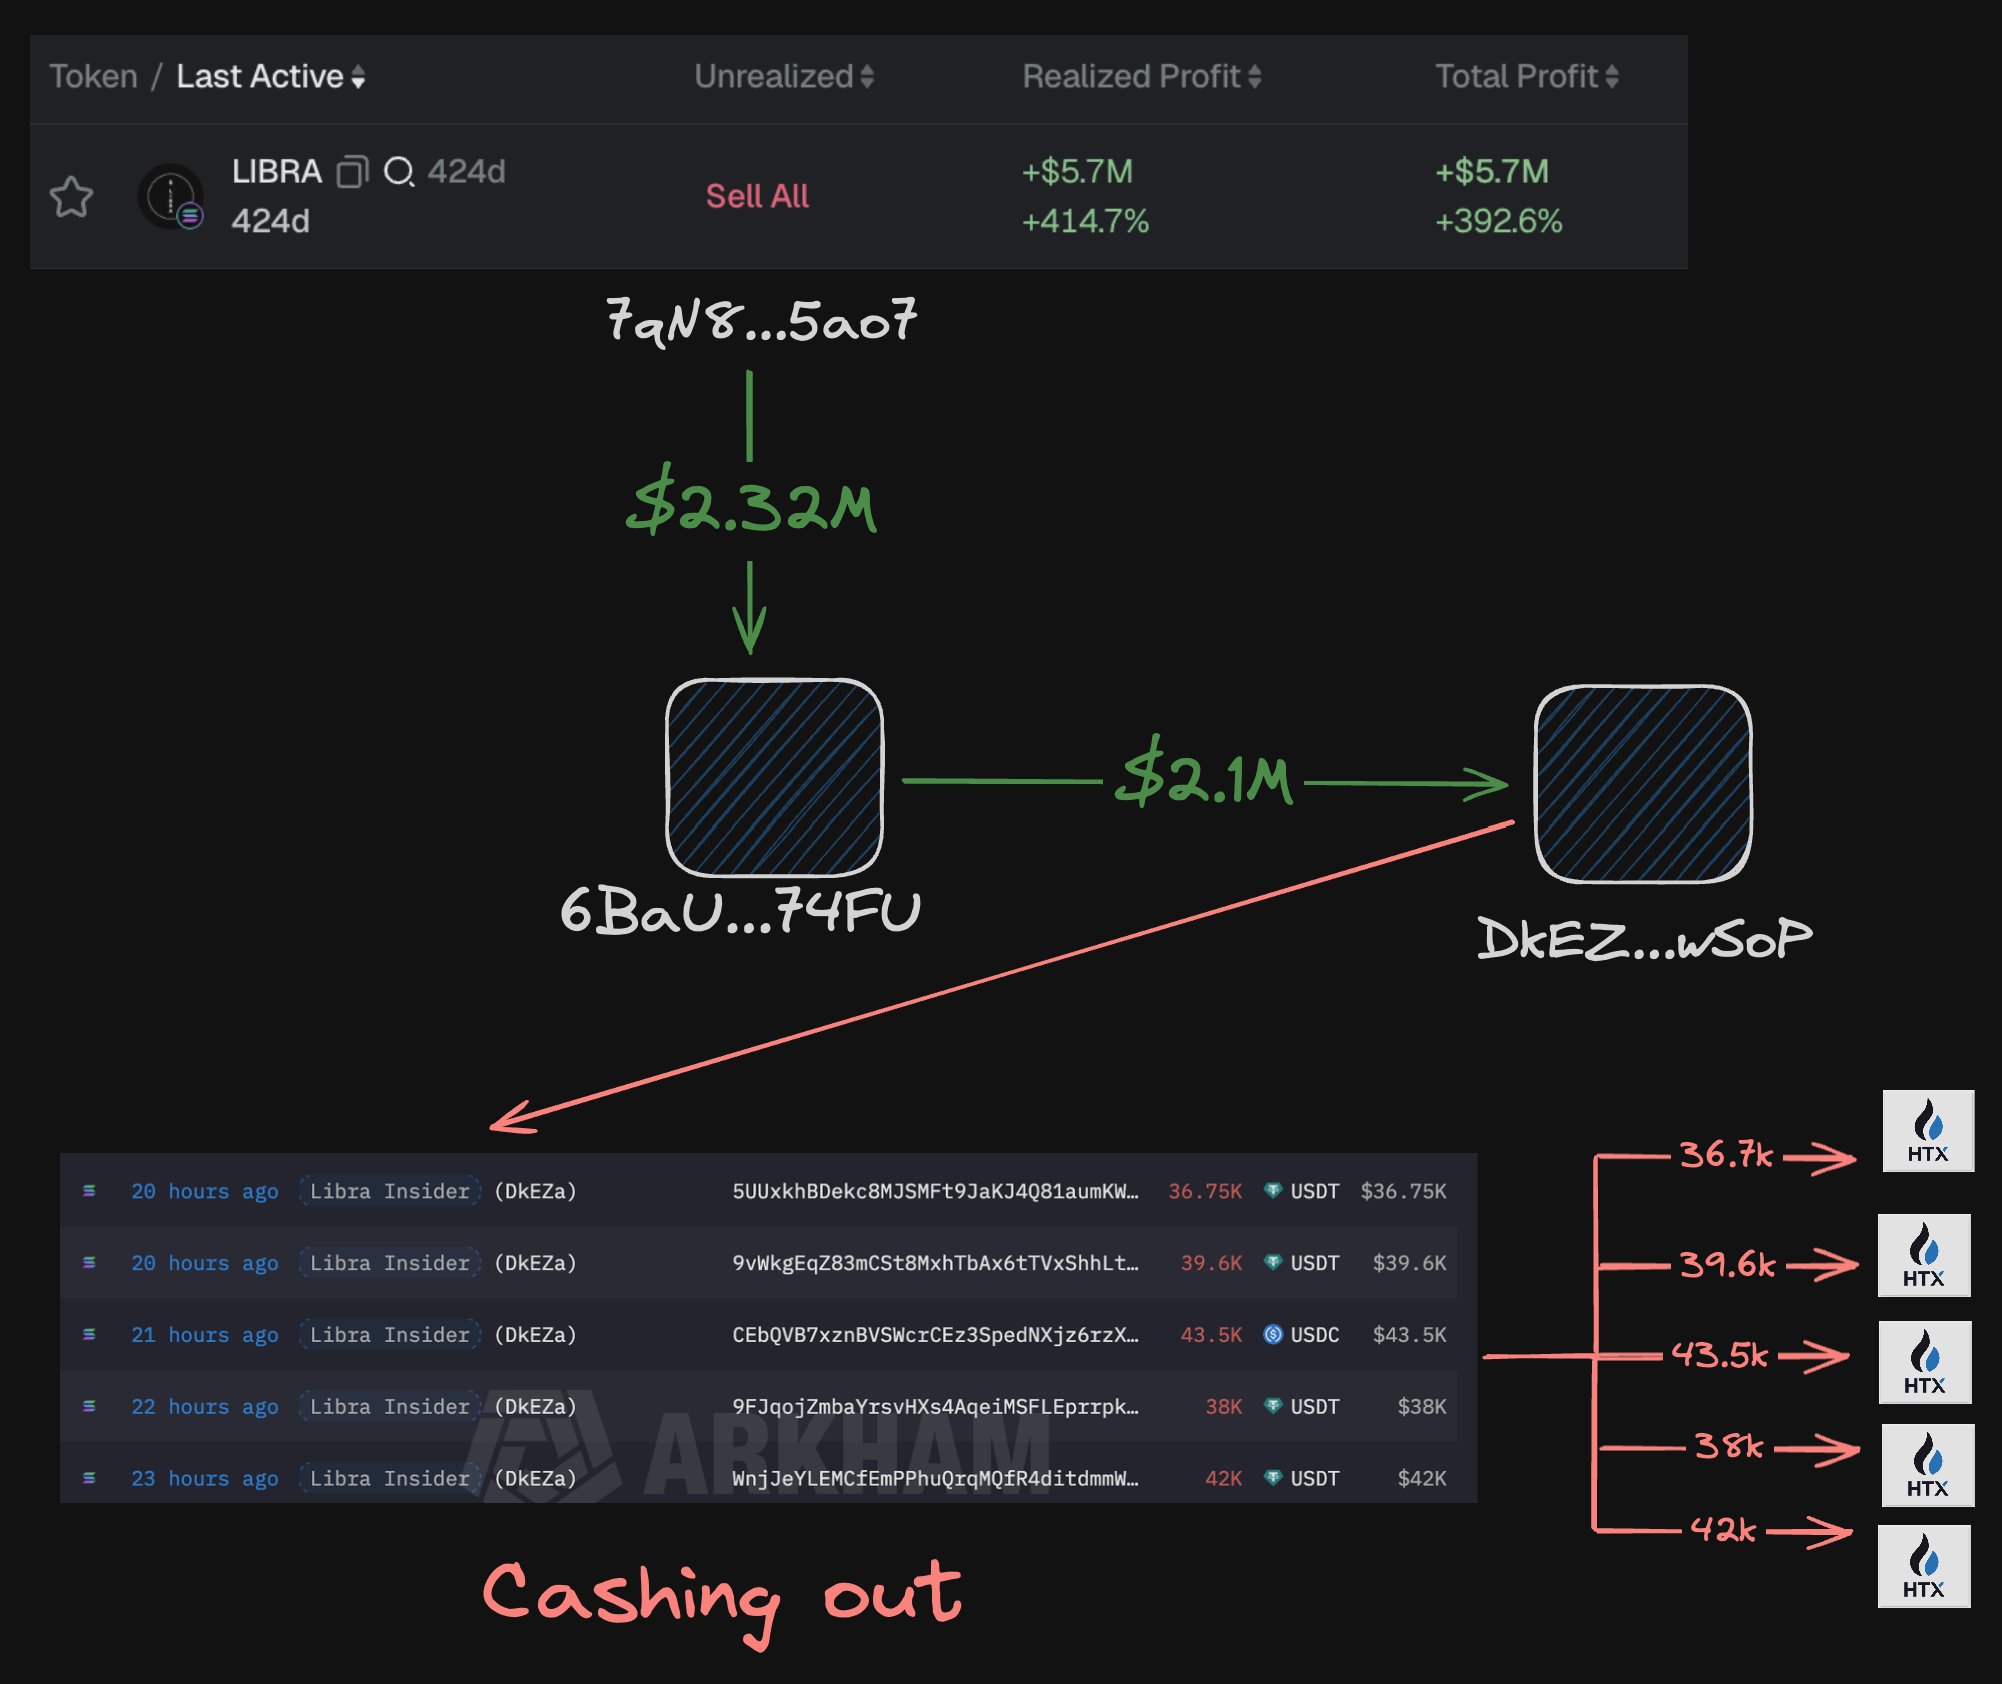Click the USDC coin icon

coord(1272,1335)
